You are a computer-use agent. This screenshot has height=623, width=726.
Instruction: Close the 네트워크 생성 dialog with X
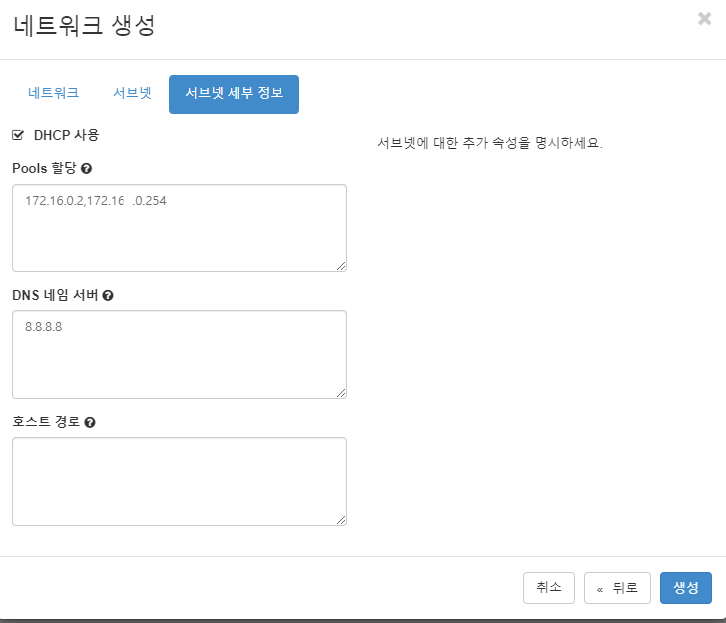pos(704,19)
